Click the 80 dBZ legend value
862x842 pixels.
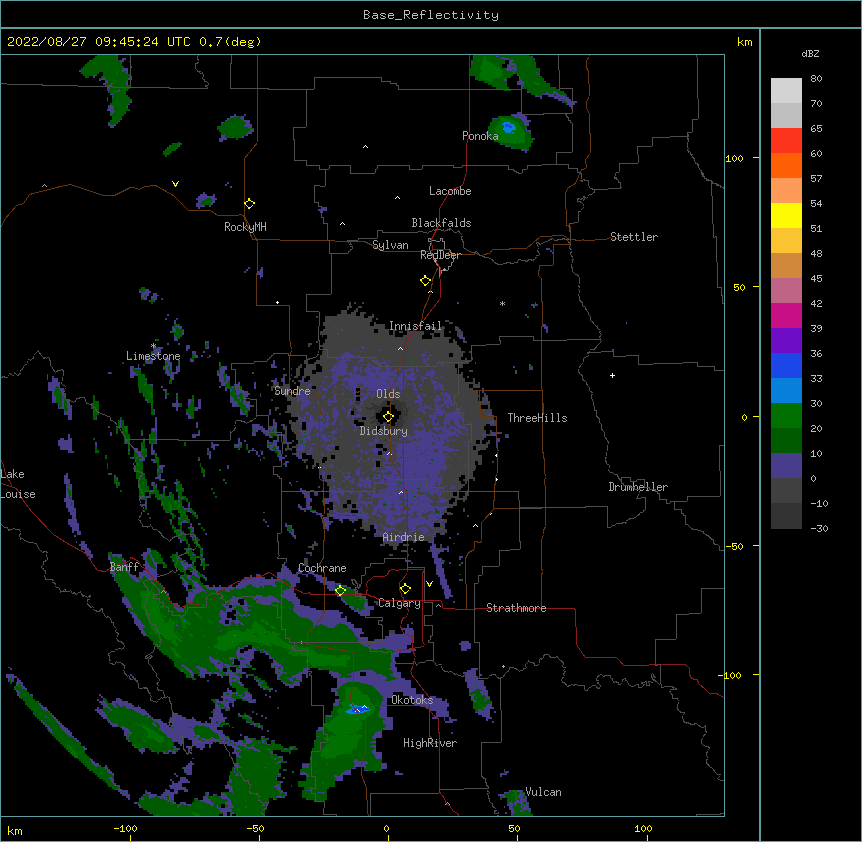tap(816, 79)
